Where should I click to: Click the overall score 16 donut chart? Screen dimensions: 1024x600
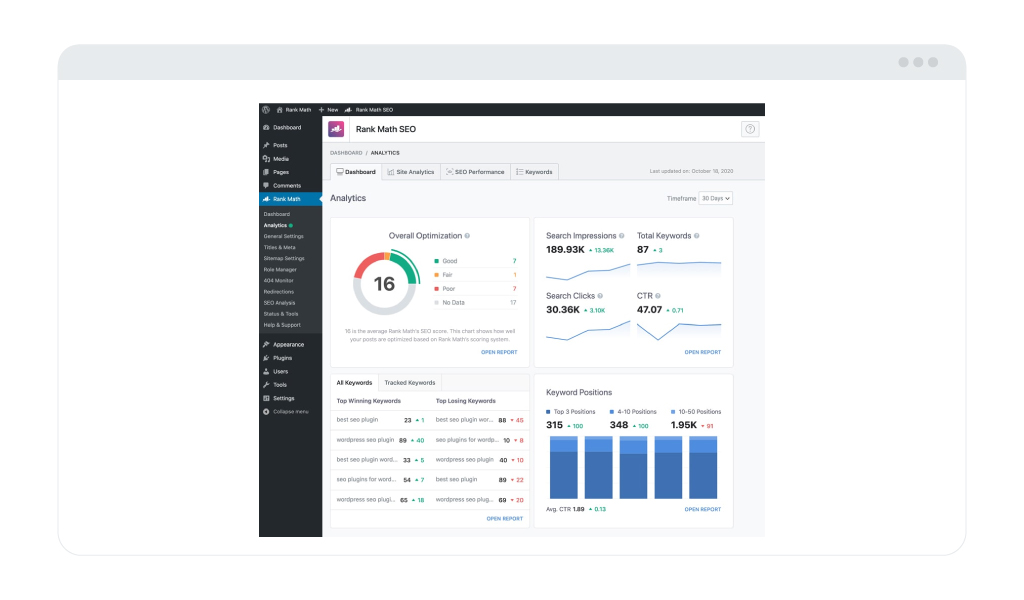pyautogui.click(x=385, y=283)
